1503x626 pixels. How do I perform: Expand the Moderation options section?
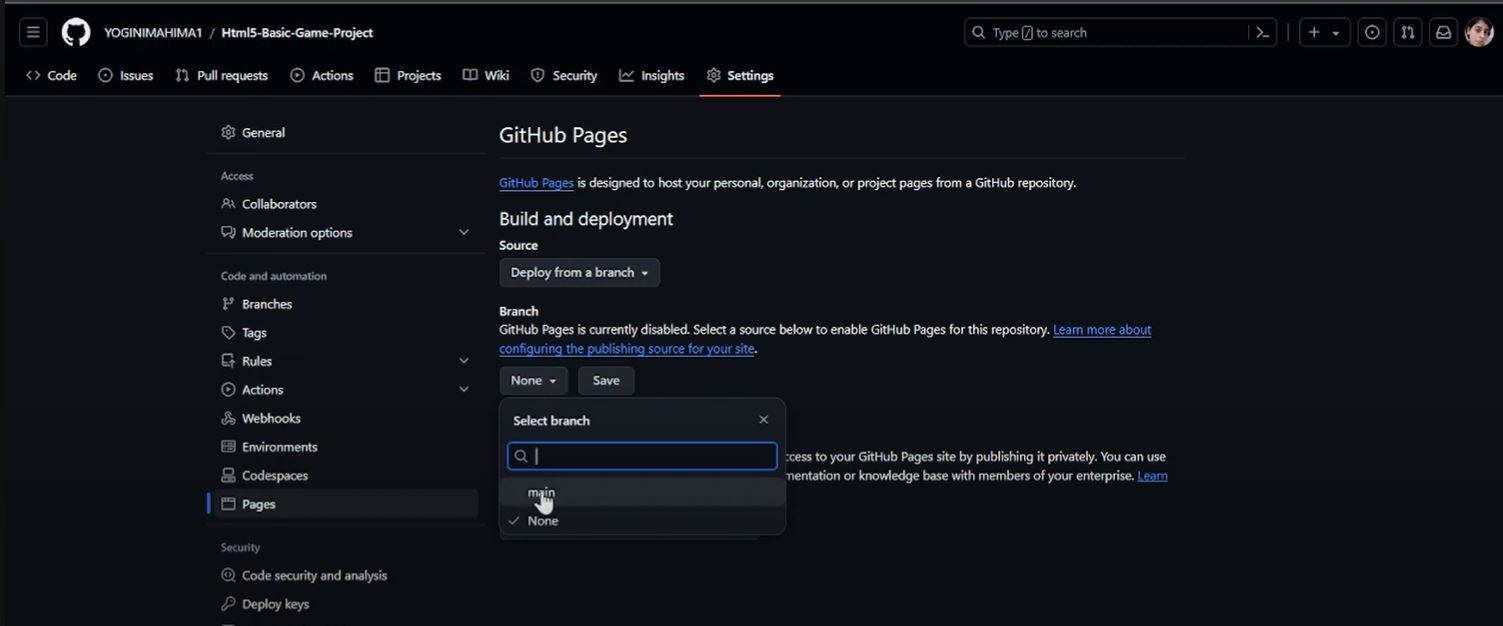[463, 233]
